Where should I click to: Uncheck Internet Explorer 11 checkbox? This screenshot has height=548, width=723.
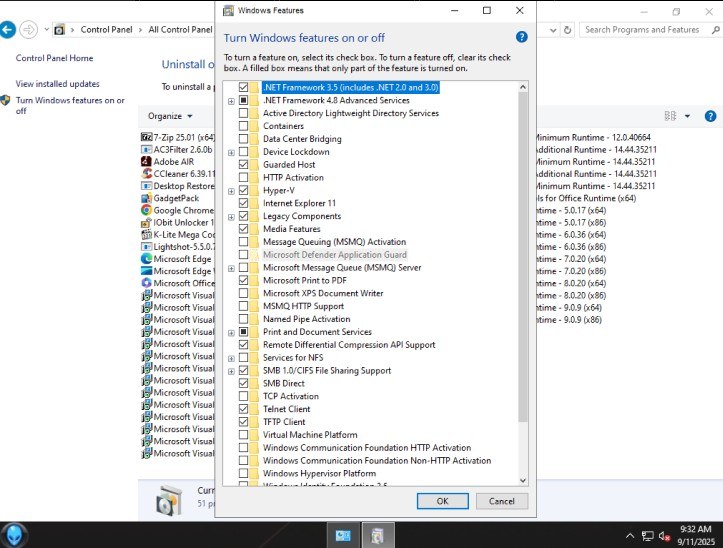click(x=243, y=203)
